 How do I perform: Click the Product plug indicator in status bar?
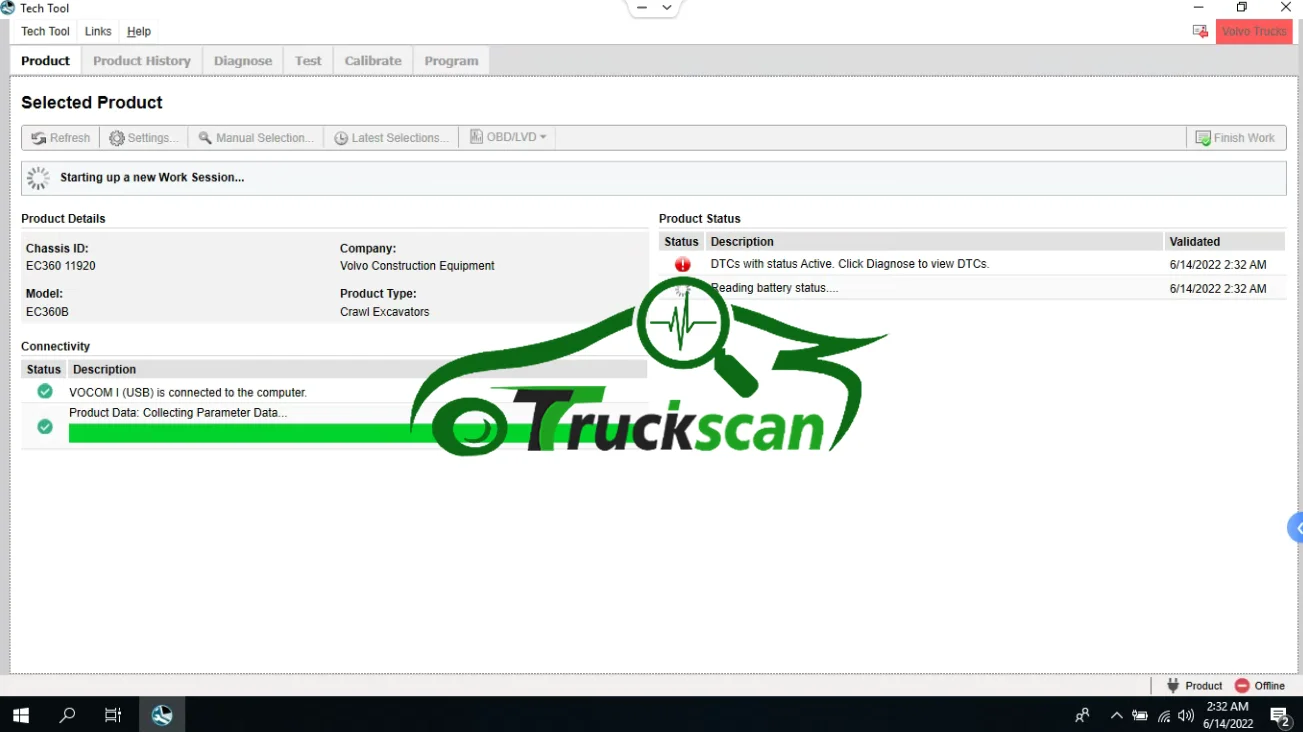coord(1194,686)
